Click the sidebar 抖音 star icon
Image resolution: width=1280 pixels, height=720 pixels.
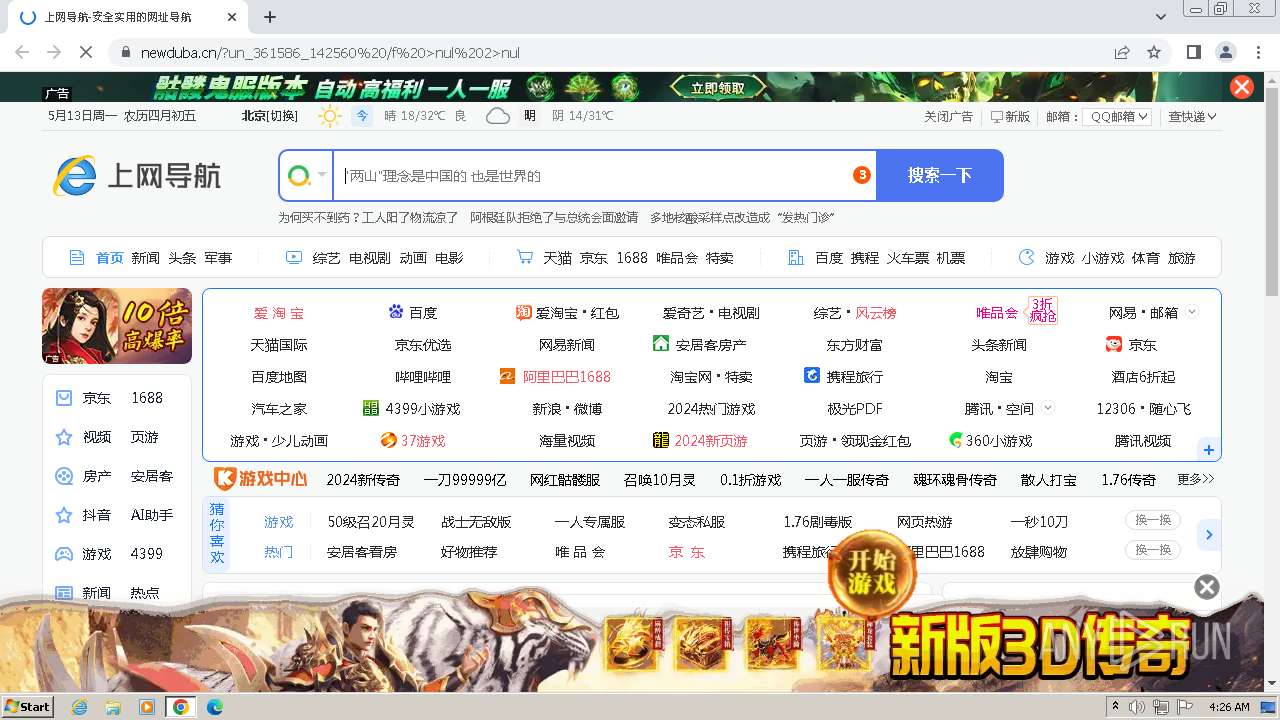coord(64,515)
